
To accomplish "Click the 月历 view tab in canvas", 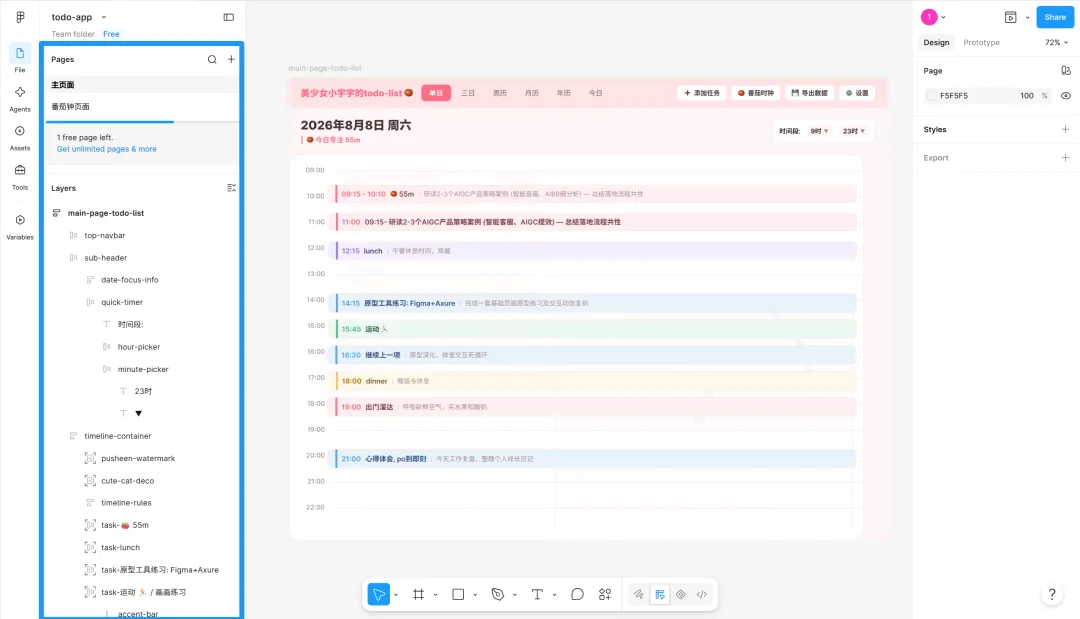I will pos(532,93).
